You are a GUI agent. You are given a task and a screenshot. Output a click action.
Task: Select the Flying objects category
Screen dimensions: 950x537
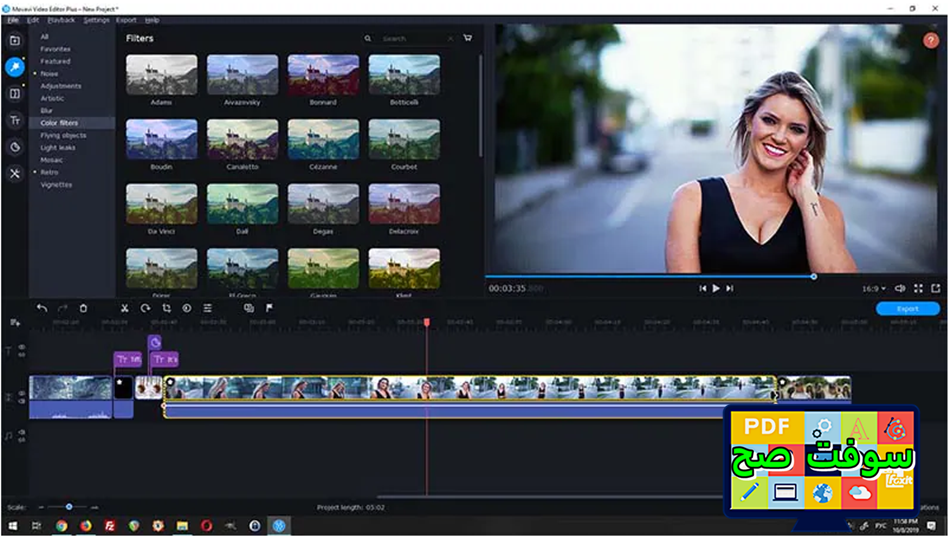point(63,136)
